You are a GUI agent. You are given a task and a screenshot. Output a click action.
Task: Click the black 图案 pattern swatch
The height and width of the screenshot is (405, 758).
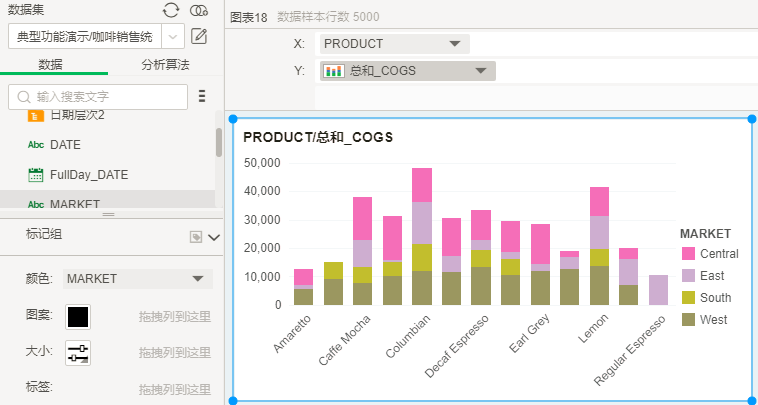[x=78, y=317]
